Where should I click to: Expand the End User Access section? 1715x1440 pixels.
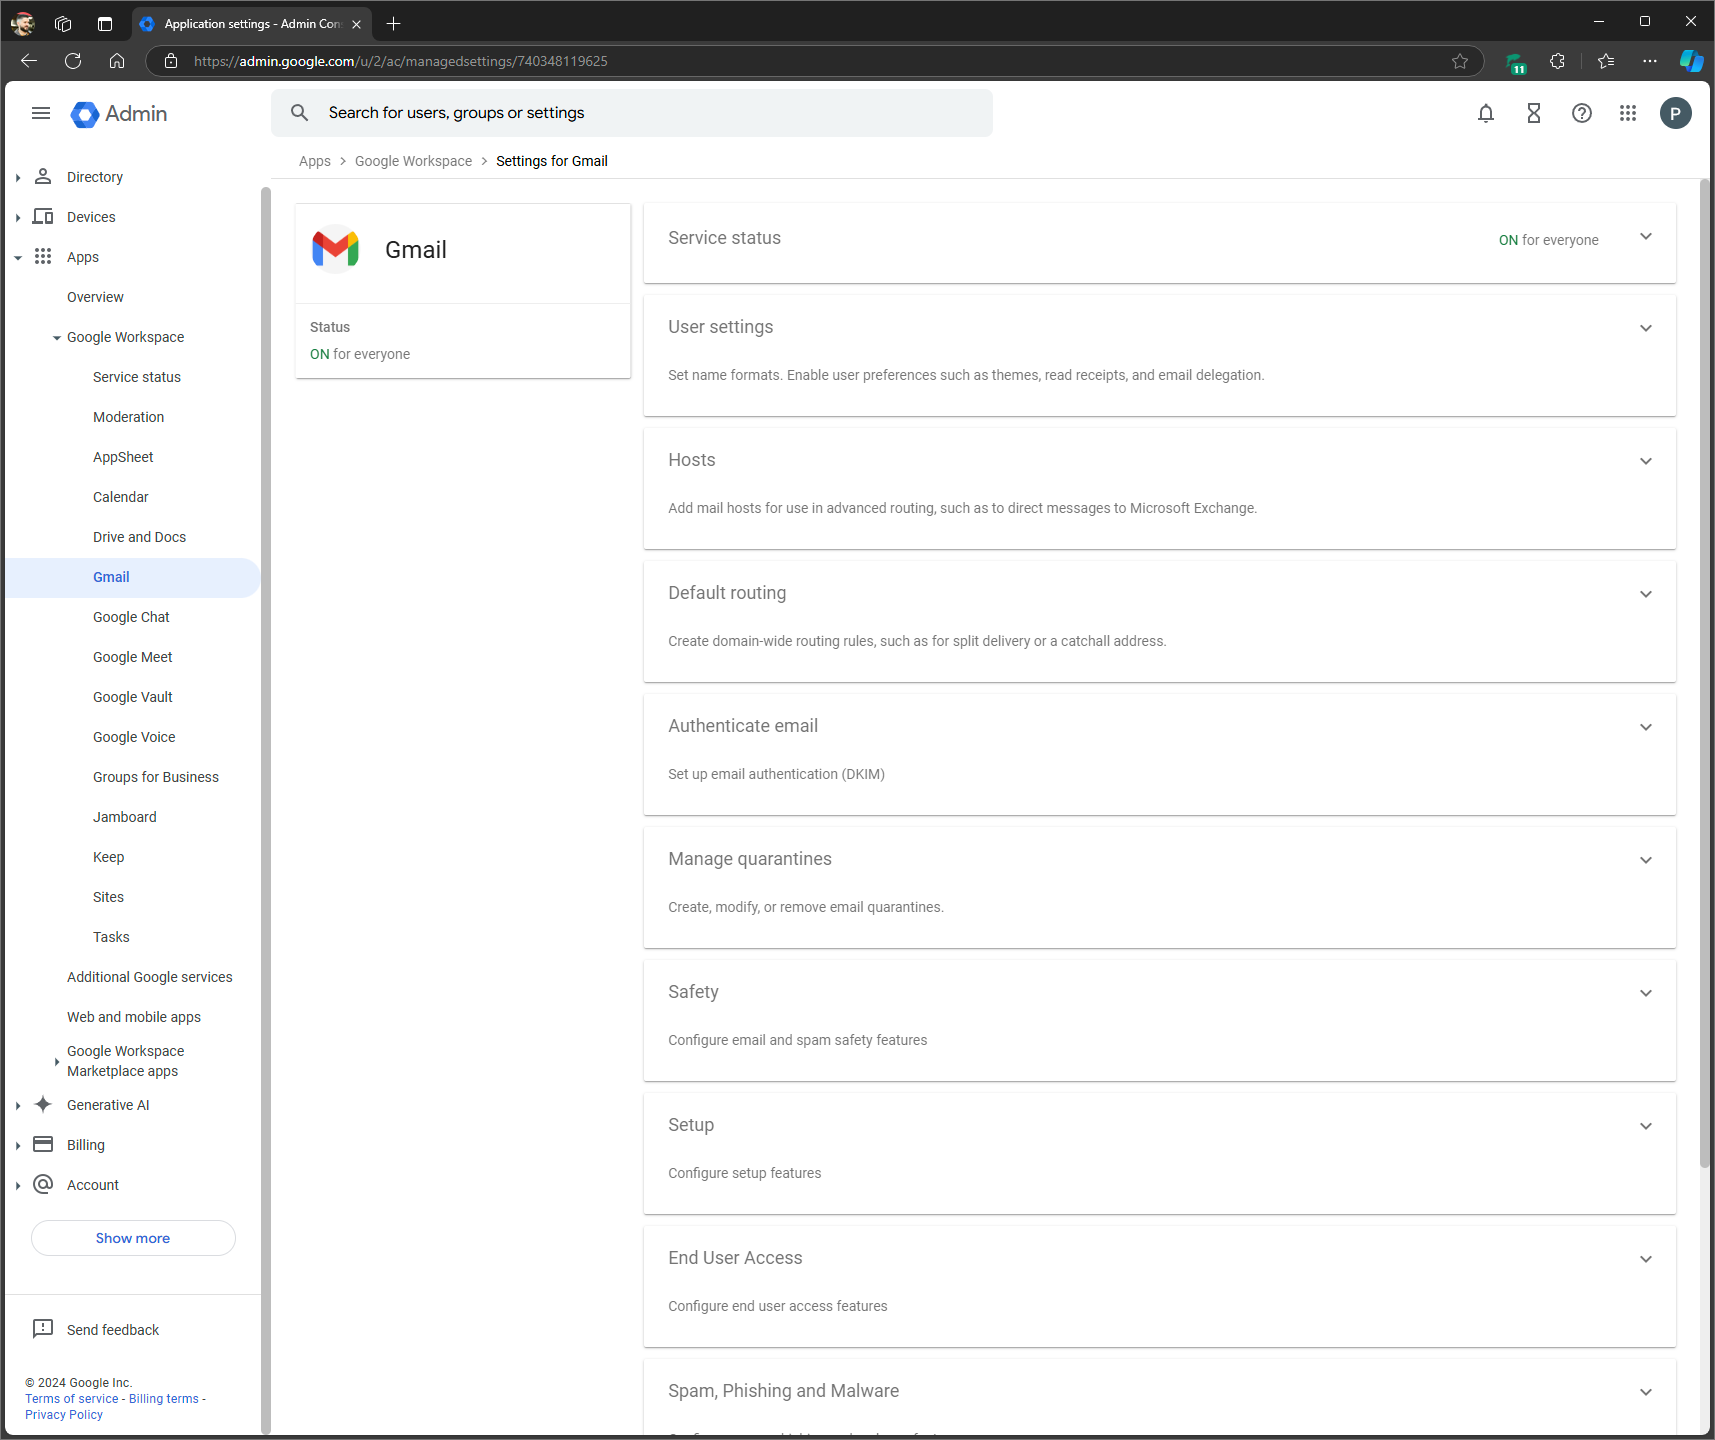[1646, 1259]
